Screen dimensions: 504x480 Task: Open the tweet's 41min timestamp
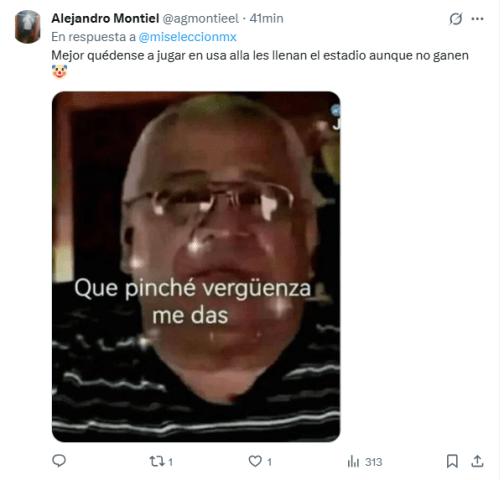tap(266, 18)
